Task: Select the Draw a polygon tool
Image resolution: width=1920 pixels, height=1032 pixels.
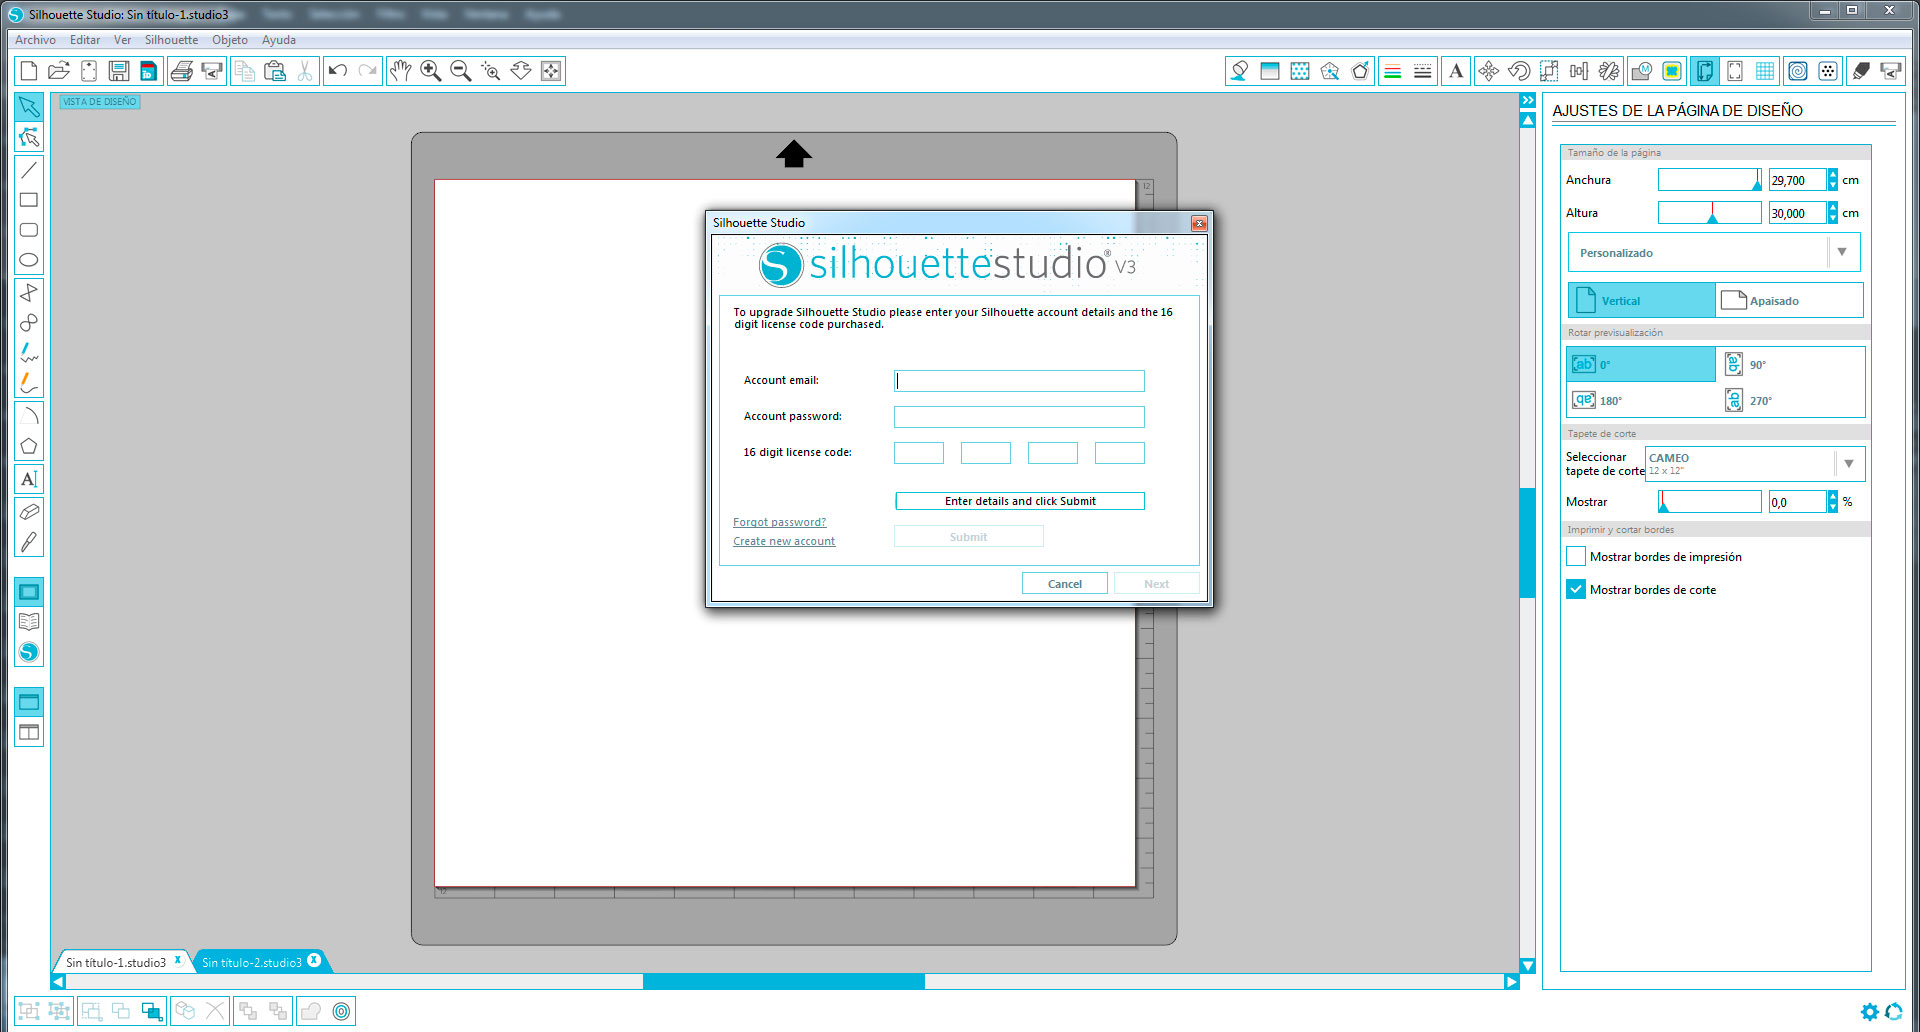Action: 29,446
